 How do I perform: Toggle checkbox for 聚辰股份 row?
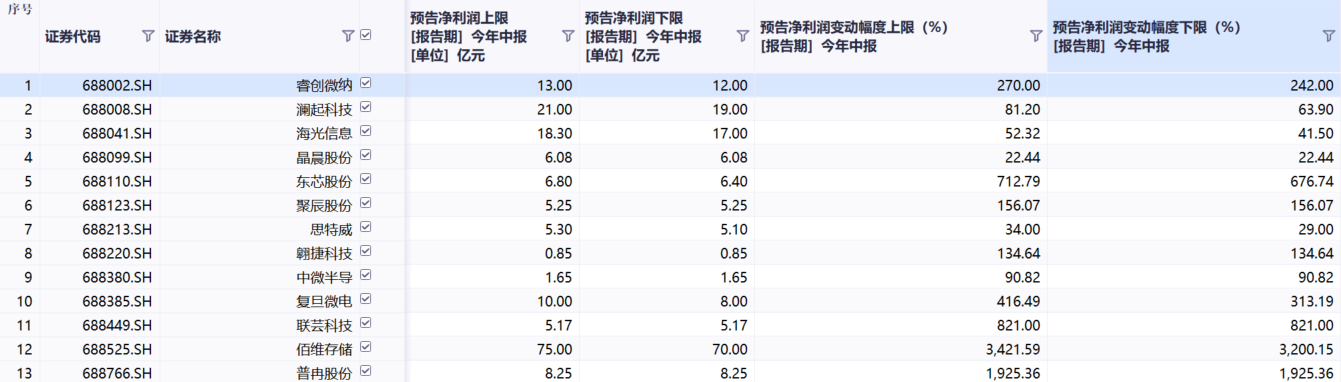[x=365, y=204]
